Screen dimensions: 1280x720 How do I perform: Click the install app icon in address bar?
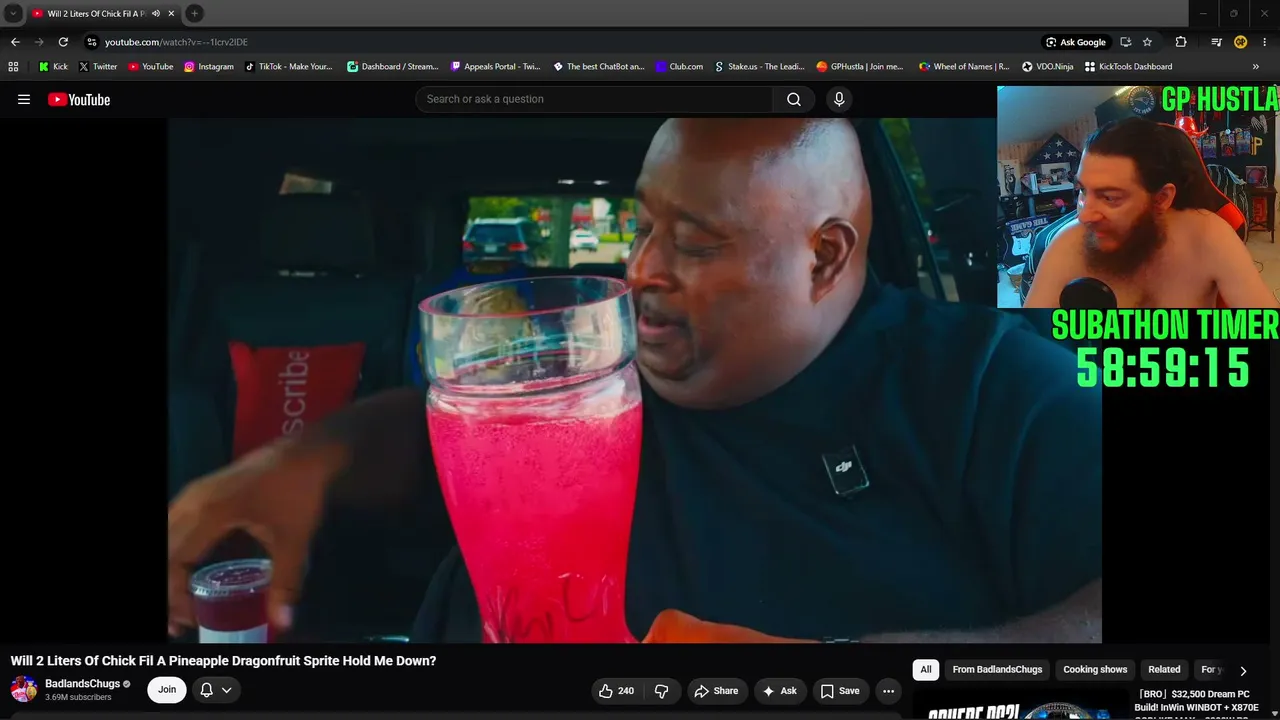[1125, 42]
